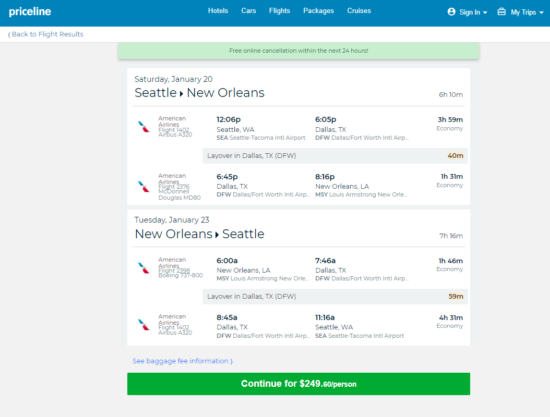Expand the My Trips dropdown arrow
The width and height of the screenshot is (550, 417).
[x=541, y=13]
